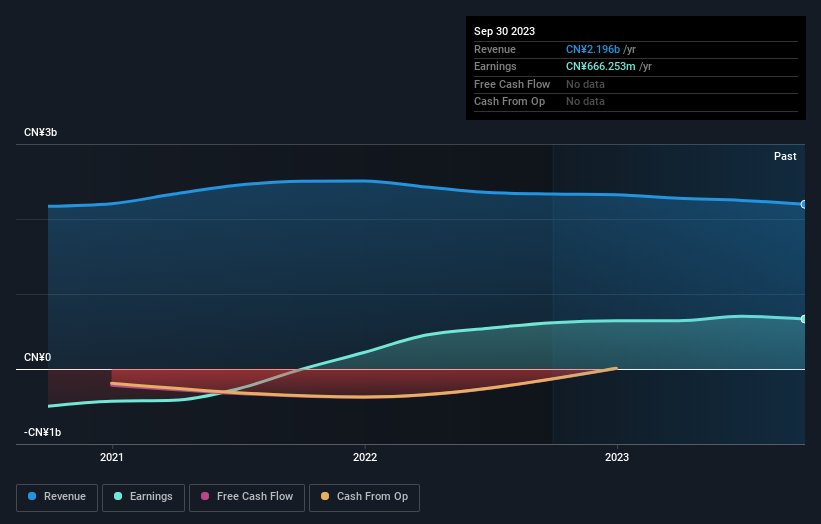Click the Revenue tooltip row label

495,49
